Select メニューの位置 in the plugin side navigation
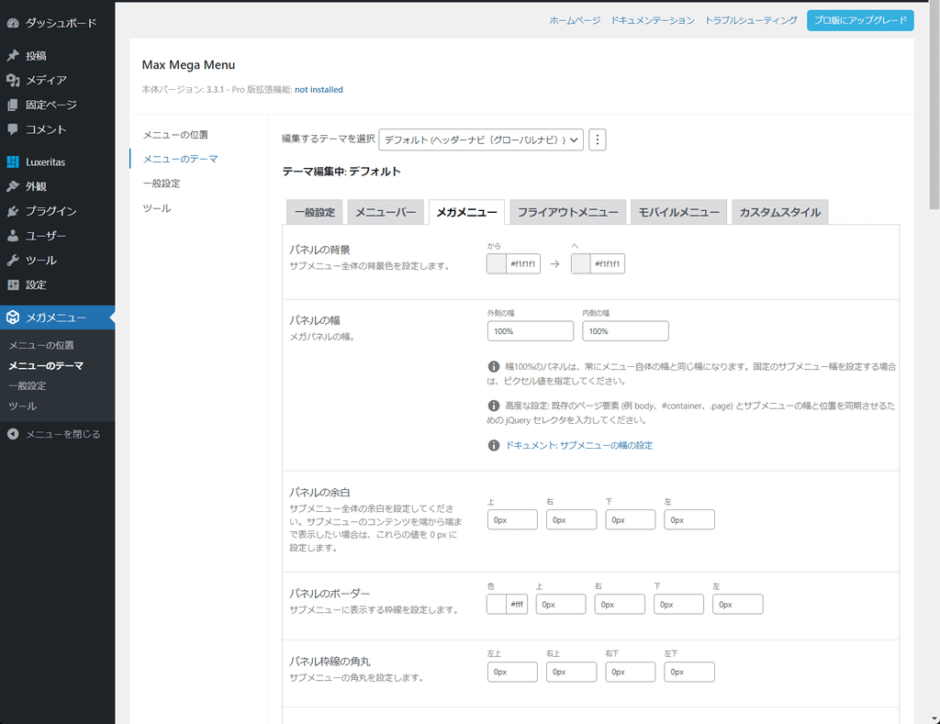This screenshot has width=940, height=724. click(176, 135)
